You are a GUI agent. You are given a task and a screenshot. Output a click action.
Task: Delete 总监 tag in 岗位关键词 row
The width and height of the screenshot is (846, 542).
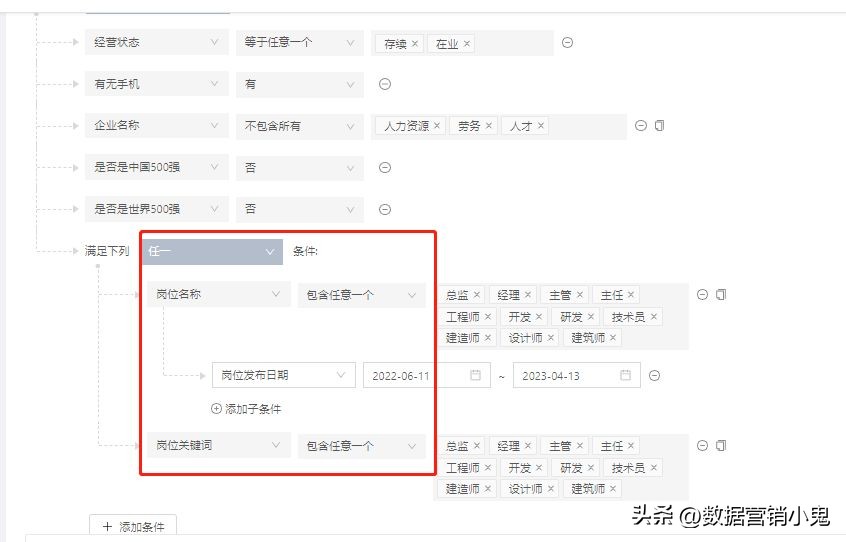(476, 446)
